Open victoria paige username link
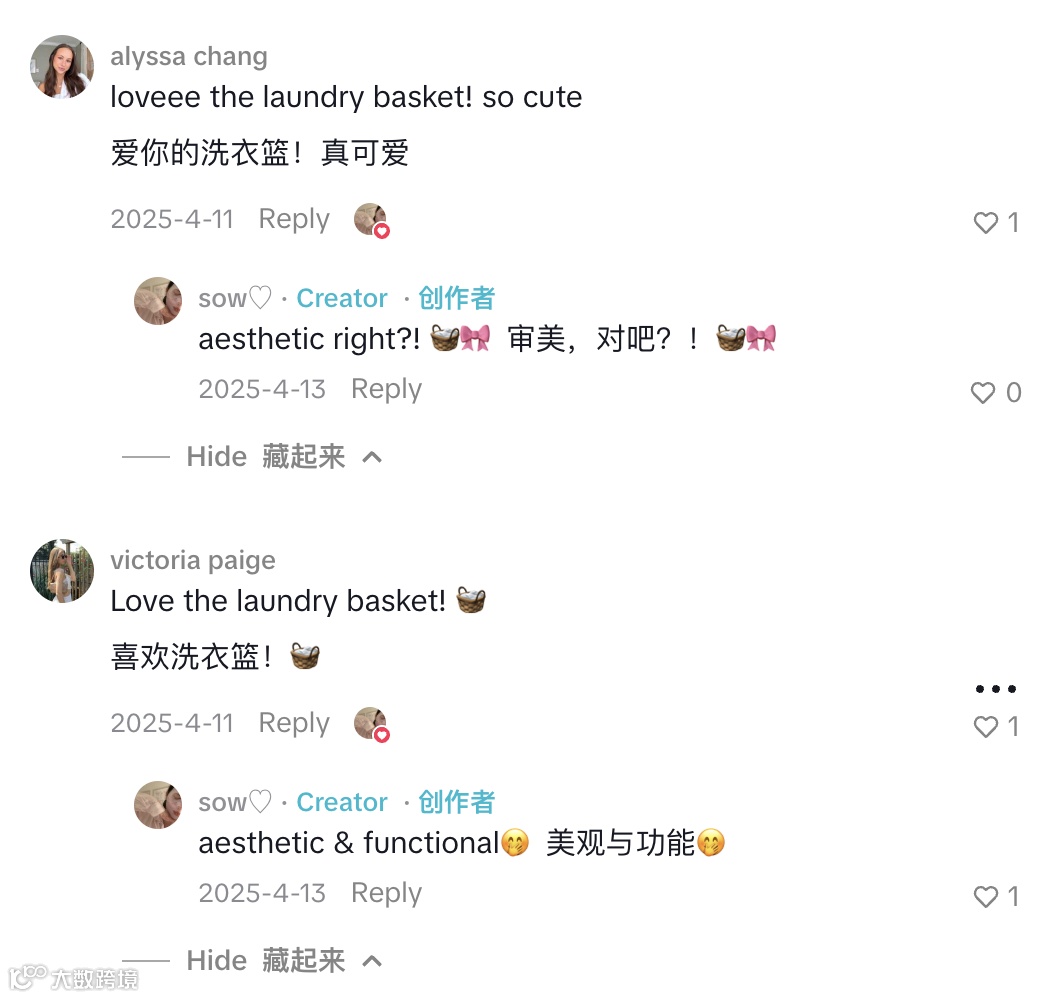The image size is (1060, 998). (x=193, y=561)
